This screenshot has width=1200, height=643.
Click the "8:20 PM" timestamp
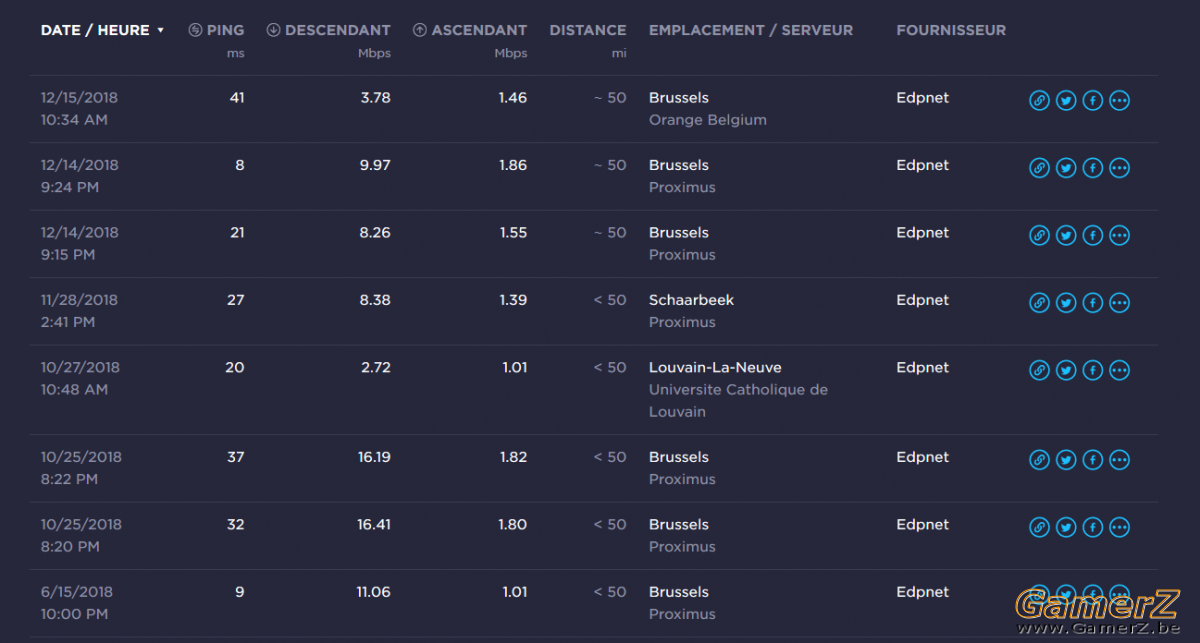coord(70,547)
